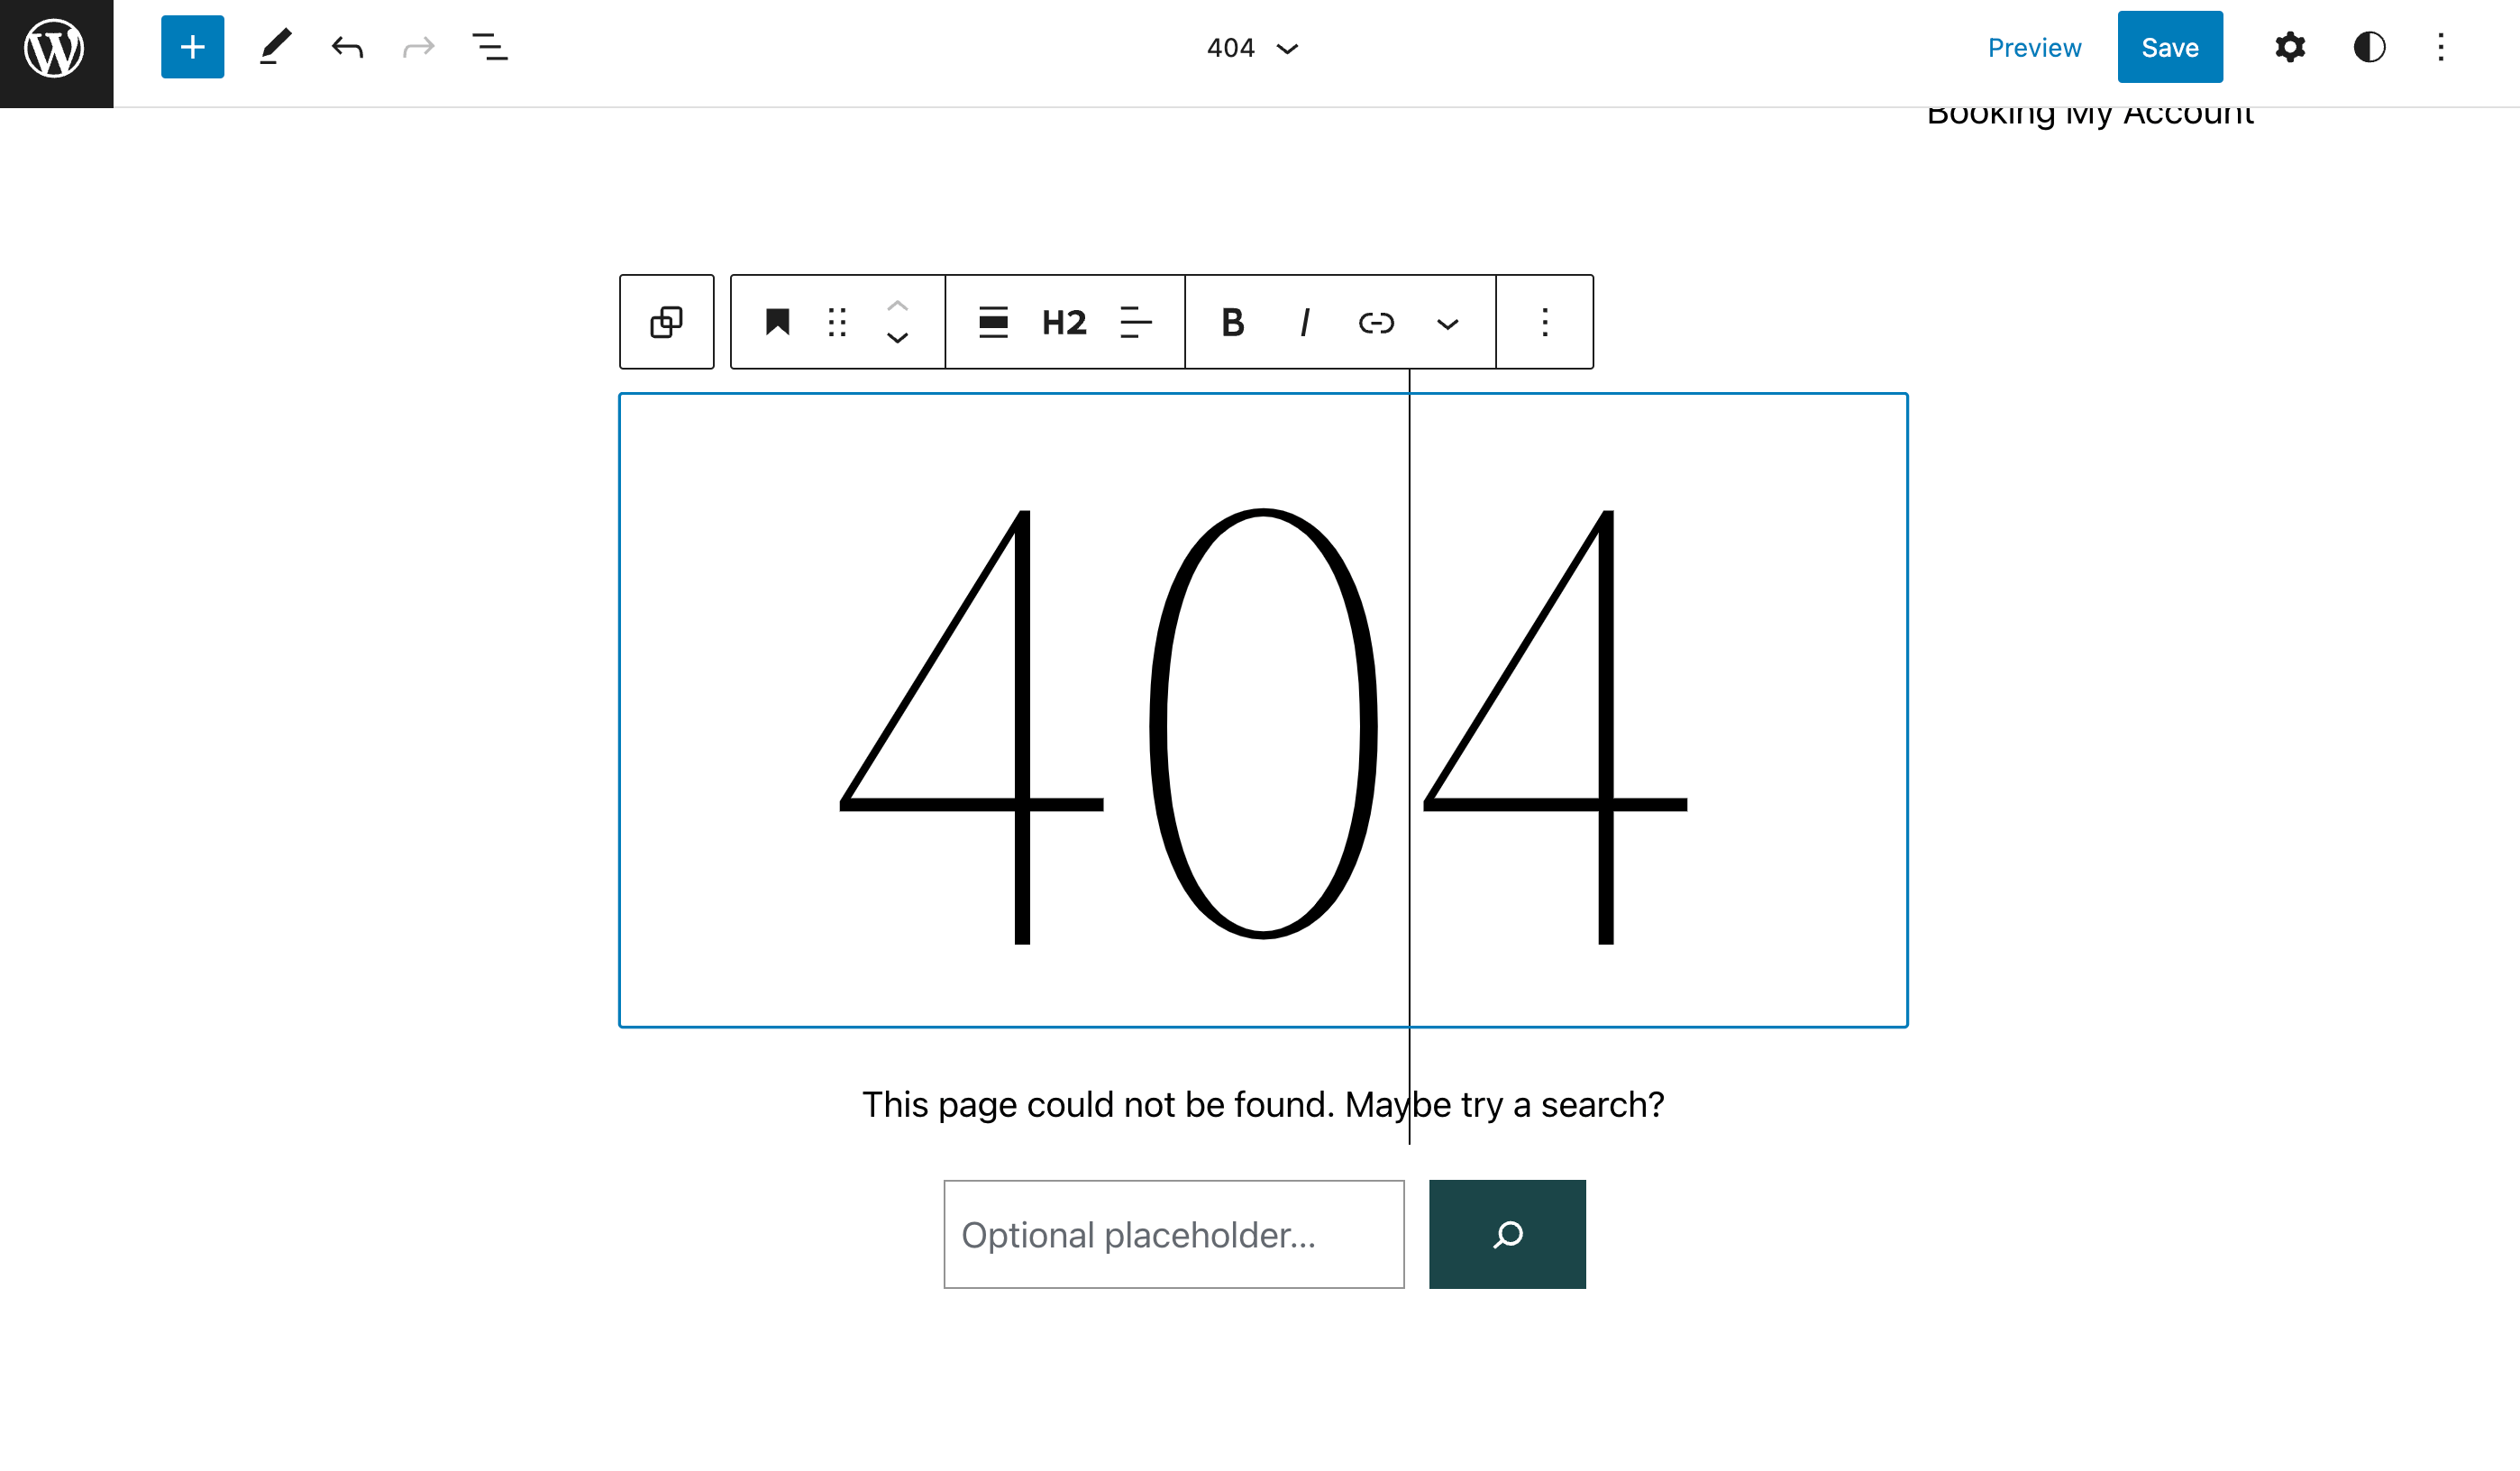Open more rich text controls chevron
Image resolution: width=2520 pixels, height=1471 pixels.
point(1447,323)
